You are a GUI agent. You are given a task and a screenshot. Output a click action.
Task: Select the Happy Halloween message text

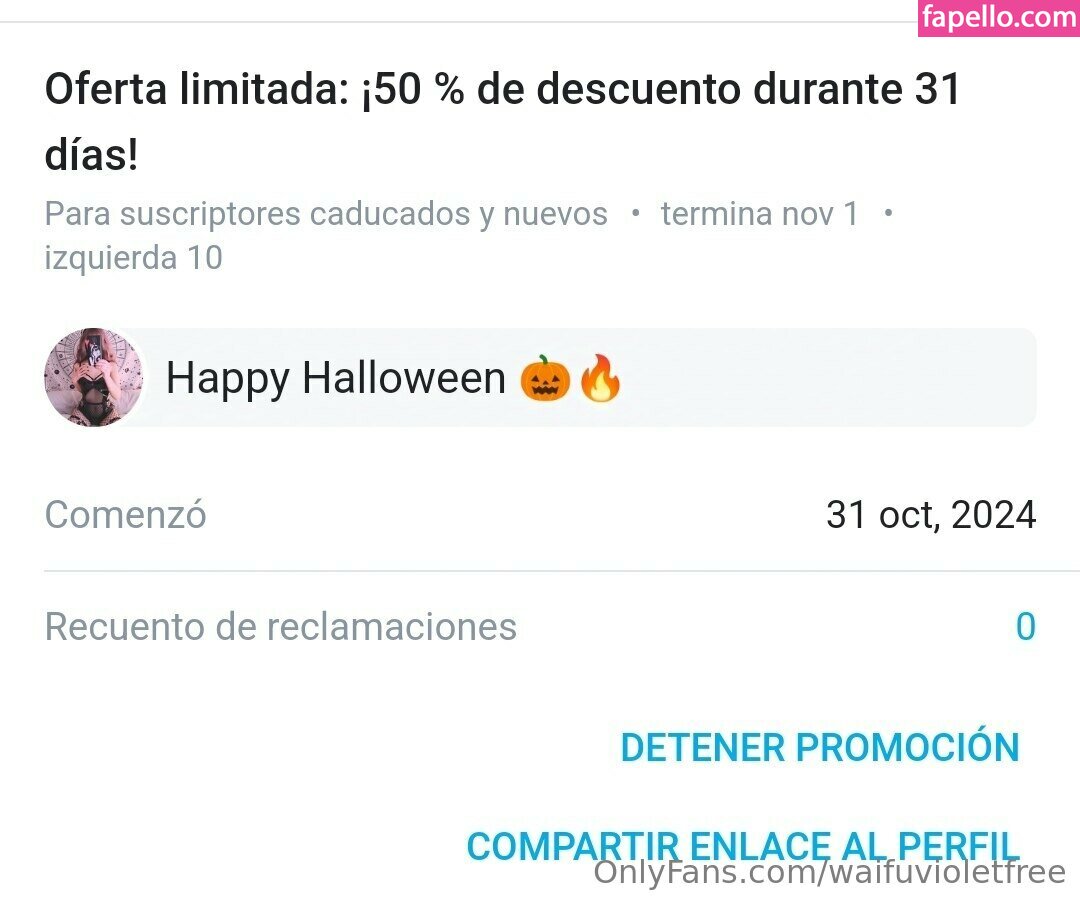pyautogui.click(x=336, y=378)
